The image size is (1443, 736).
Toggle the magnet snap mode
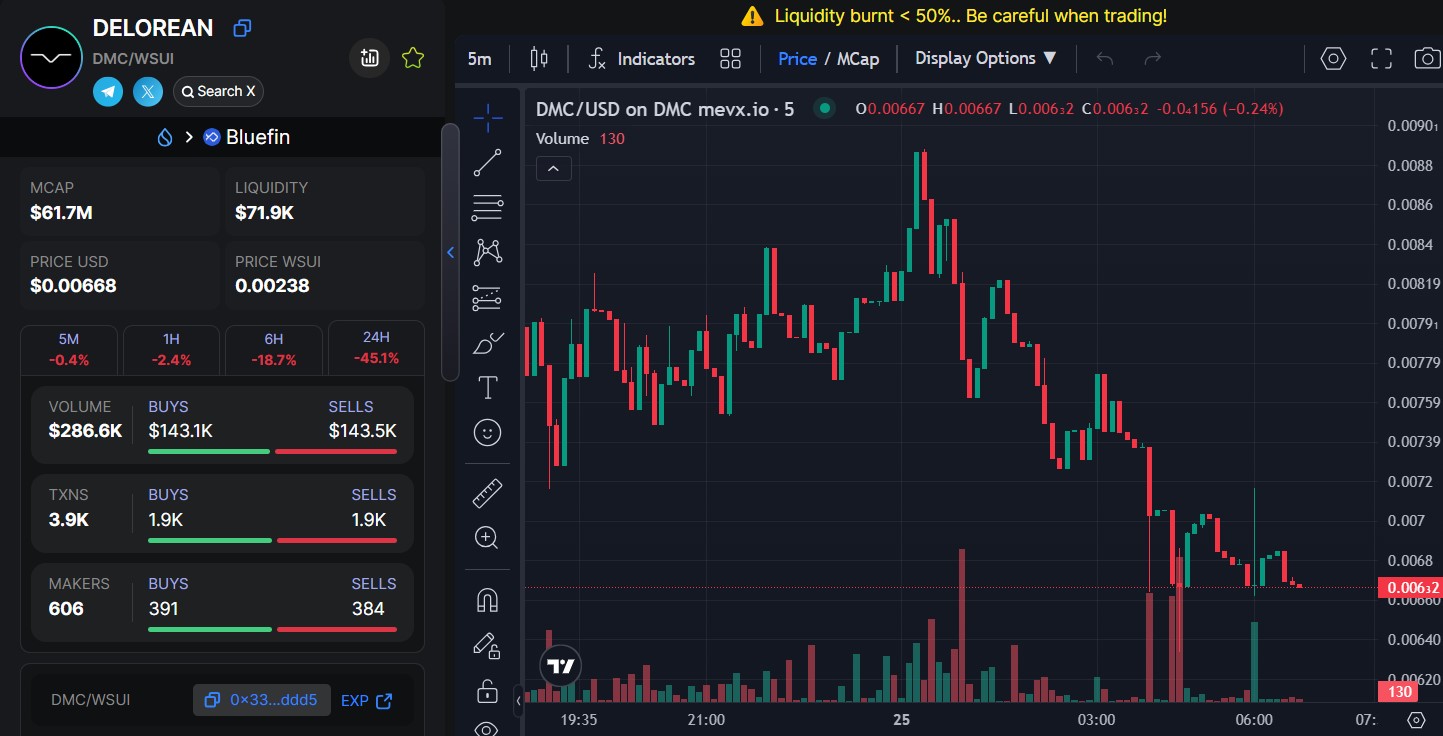(487, 600)
